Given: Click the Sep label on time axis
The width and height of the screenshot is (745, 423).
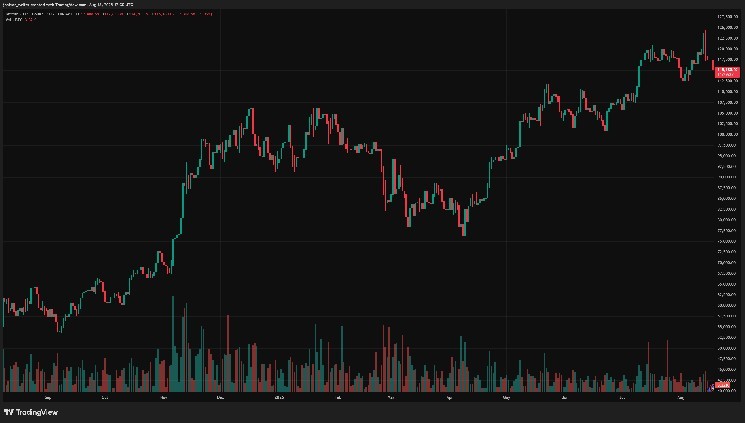Looking at the screenshot, I should [47, 397].
